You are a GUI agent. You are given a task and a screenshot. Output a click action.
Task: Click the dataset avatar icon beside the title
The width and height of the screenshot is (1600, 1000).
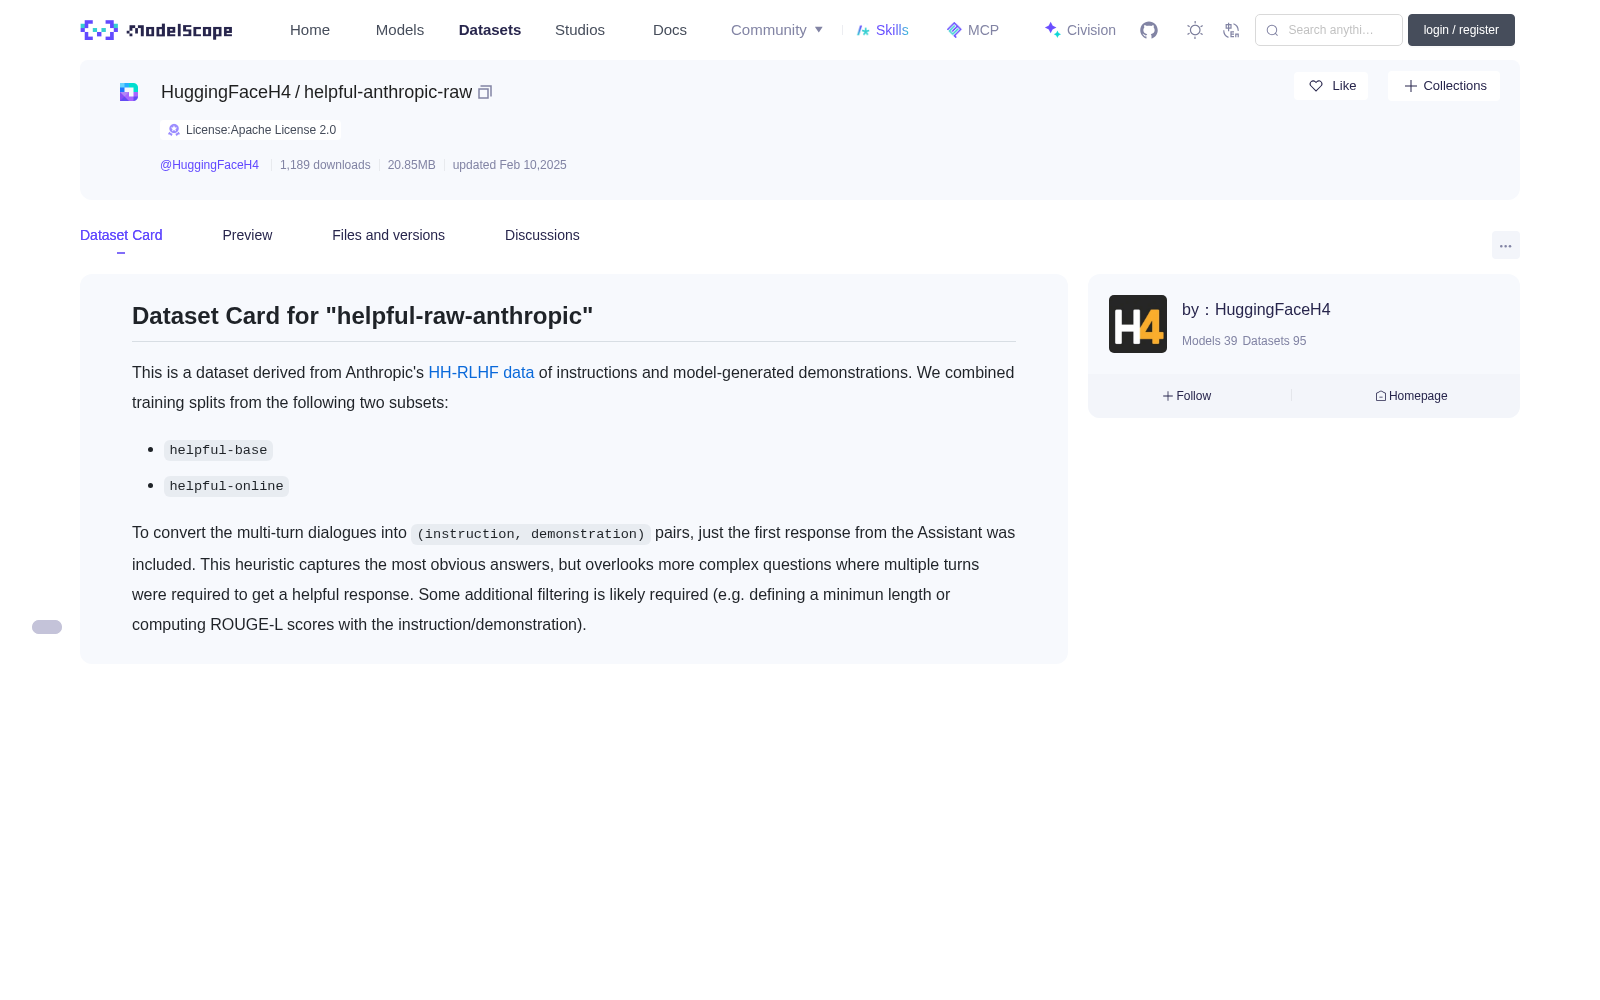(129, 92)
